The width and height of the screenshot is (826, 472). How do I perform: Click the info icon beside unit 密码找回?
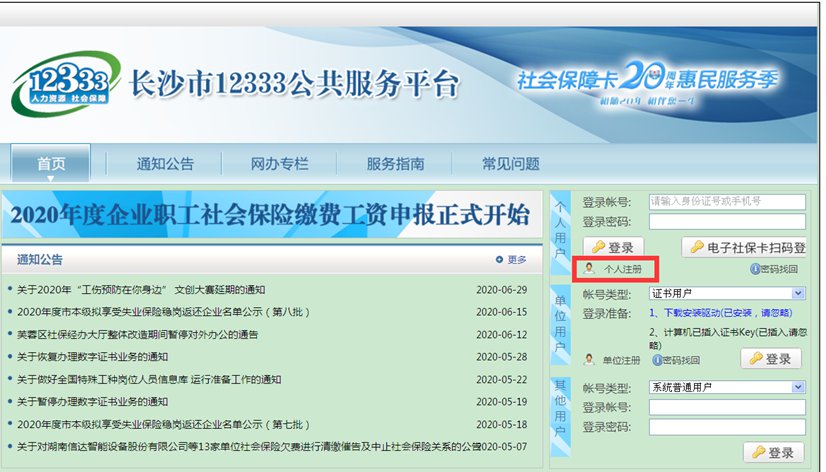coord(656,359)
